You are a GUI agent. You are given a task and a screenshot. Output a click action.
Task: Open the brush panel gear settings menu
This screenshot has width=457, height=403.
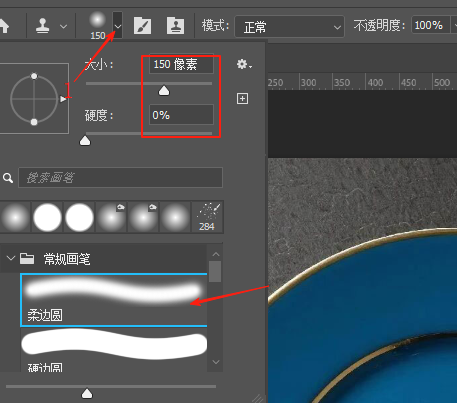point(244,64)
